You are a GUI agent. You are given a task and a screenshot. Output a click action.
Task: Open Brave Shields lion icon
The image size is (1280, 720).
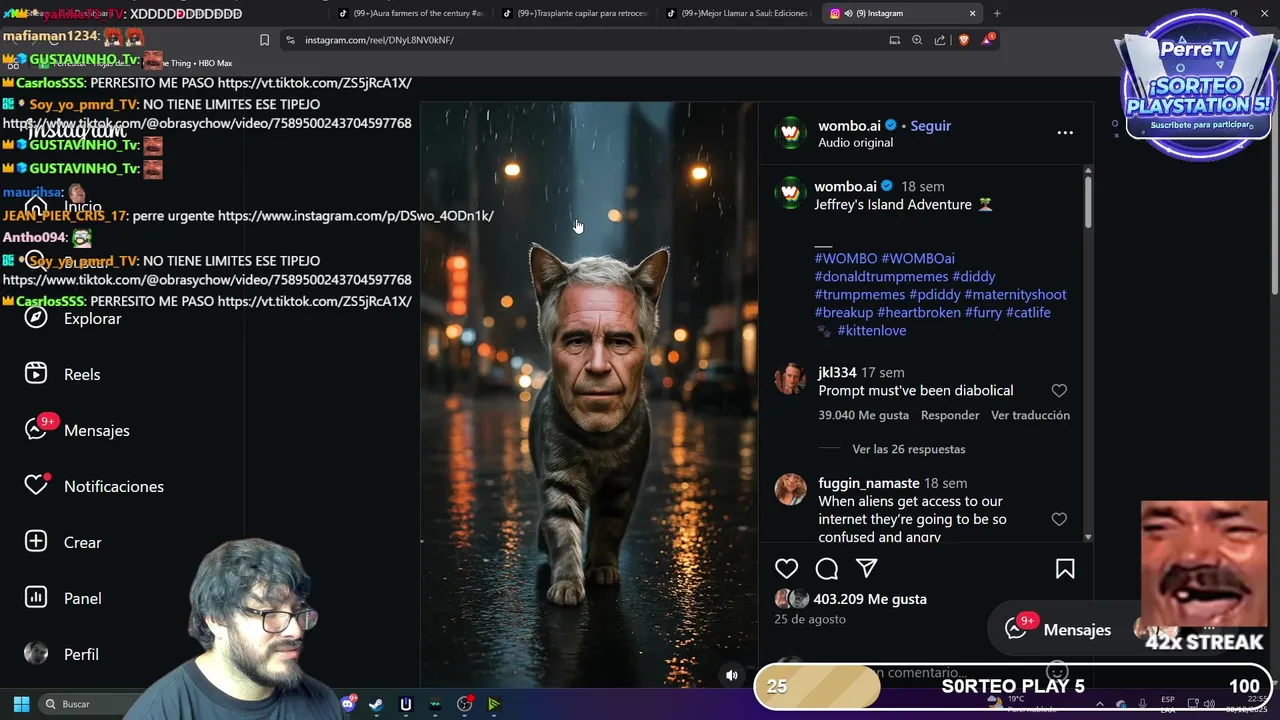pos(964,40)
